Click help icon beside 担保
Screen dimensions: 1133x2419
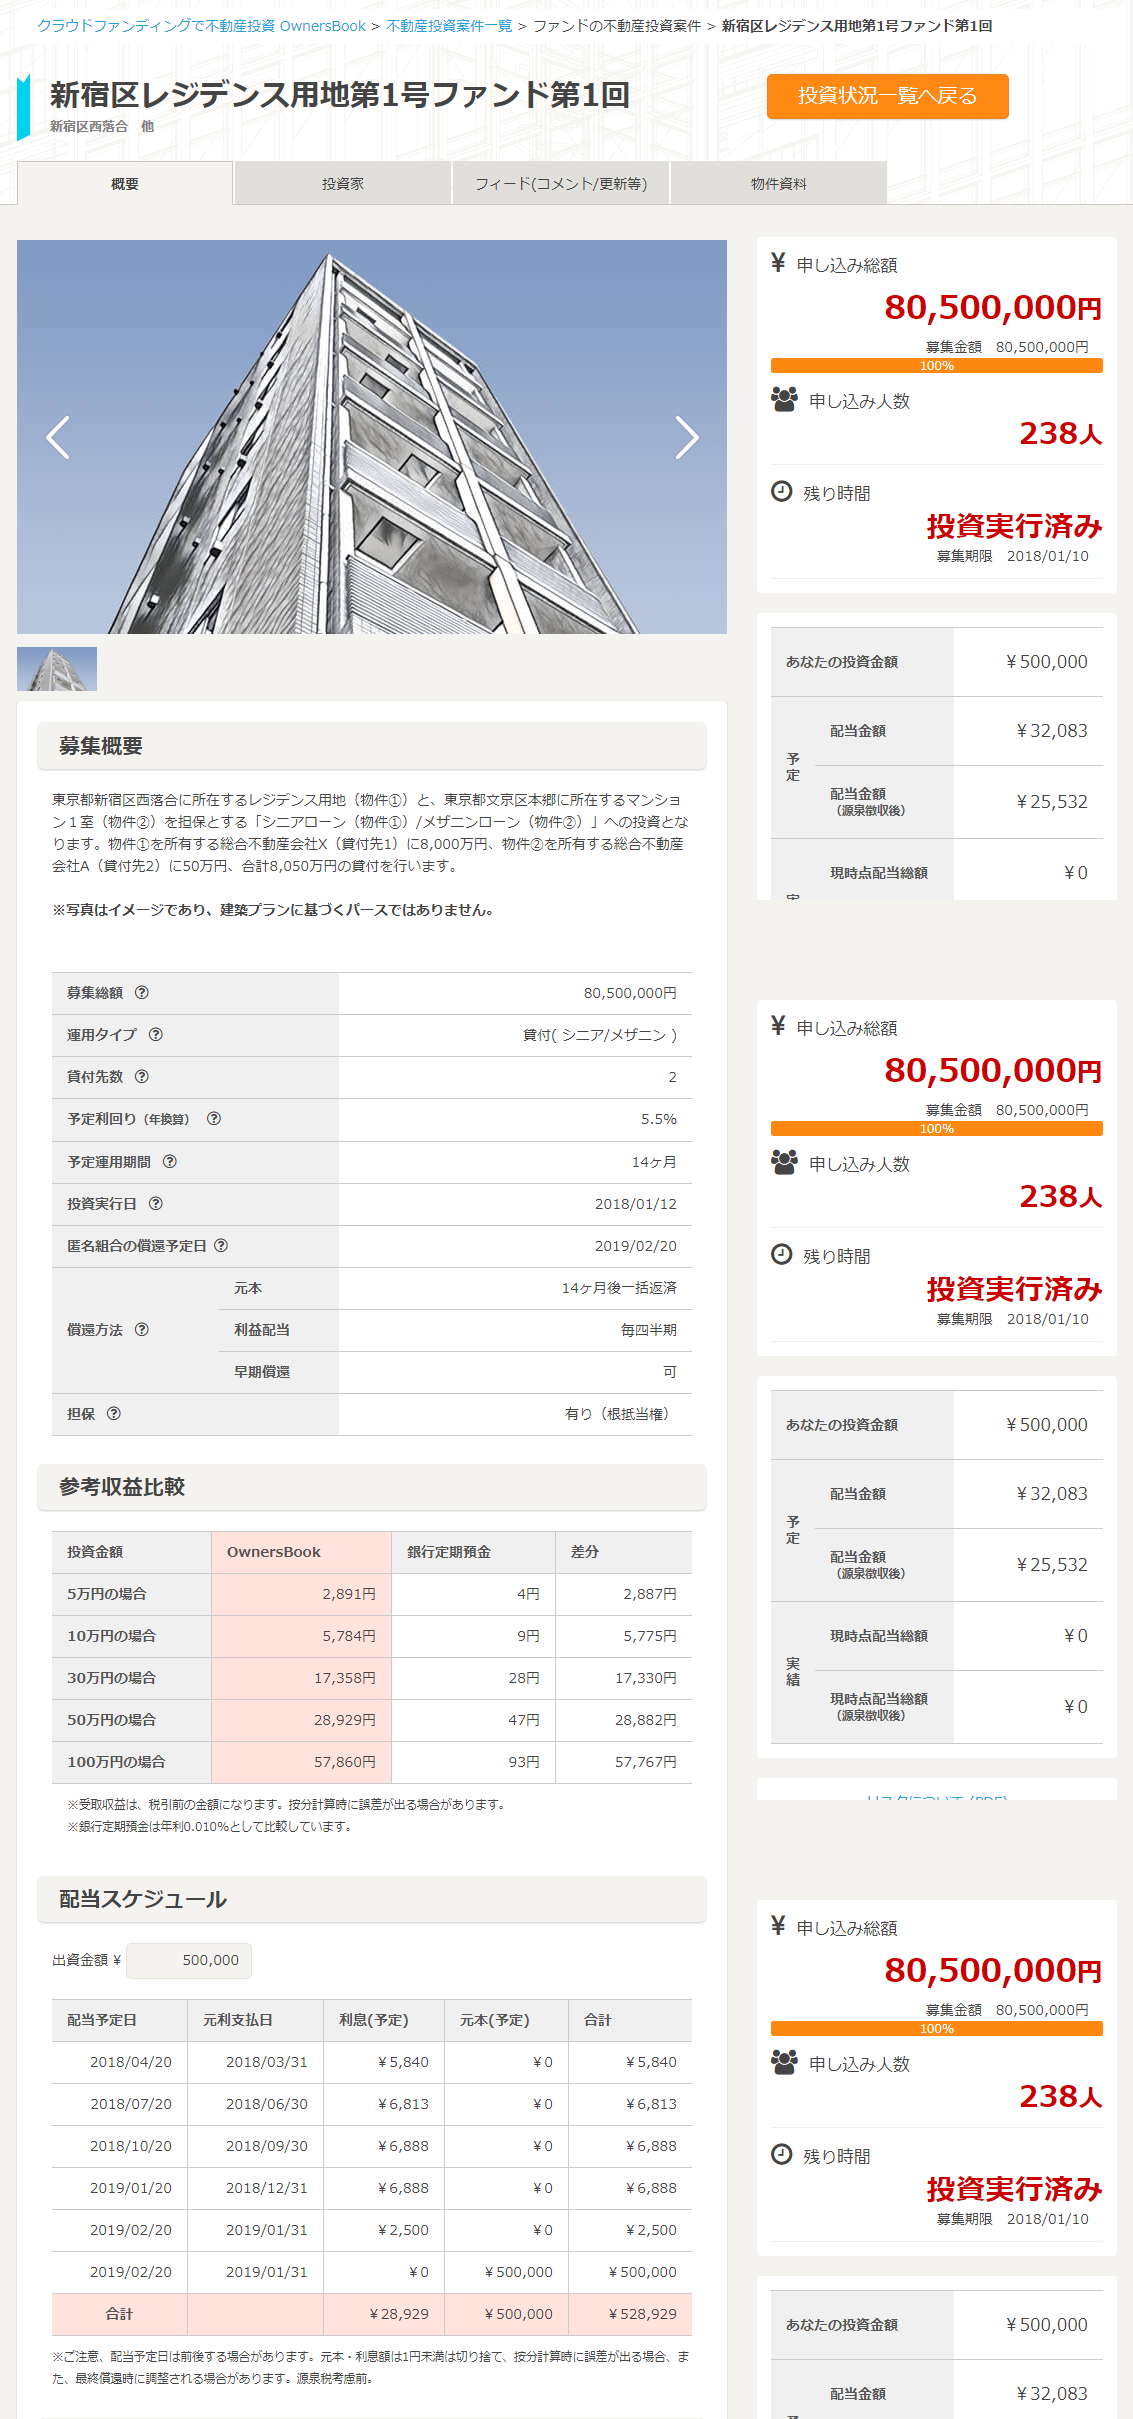point(114,1414)
